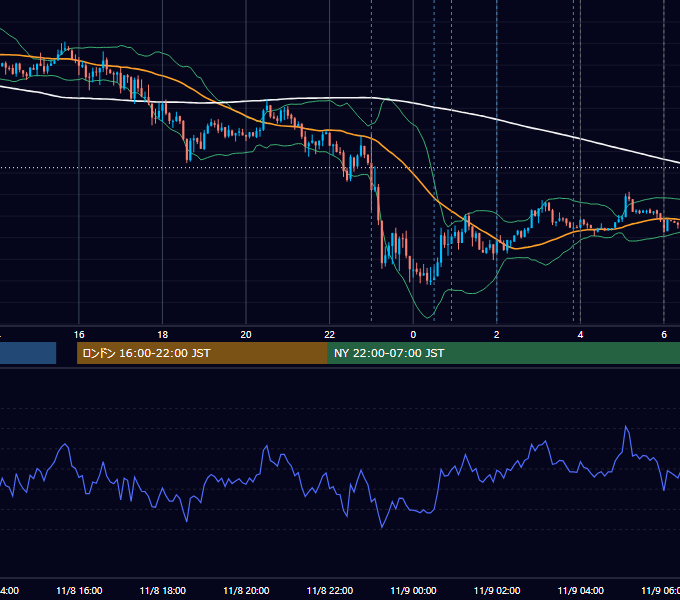680x600 pixels.
Task: Click the 11/8 16:00 date label
Action: coord(79,590)
